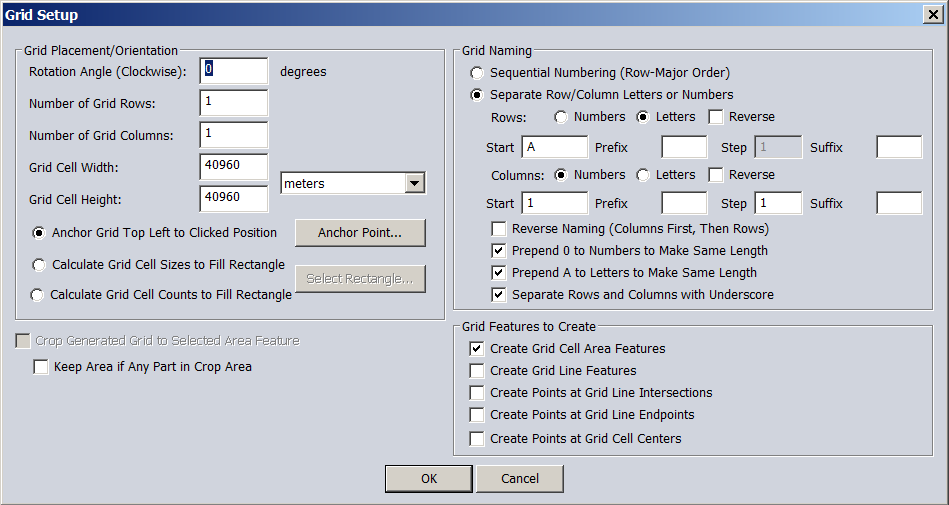Screen dimensions: 949x505
Task: Select Sequential Numbering (Row-Major Order) option
Action: coord(477,73)
